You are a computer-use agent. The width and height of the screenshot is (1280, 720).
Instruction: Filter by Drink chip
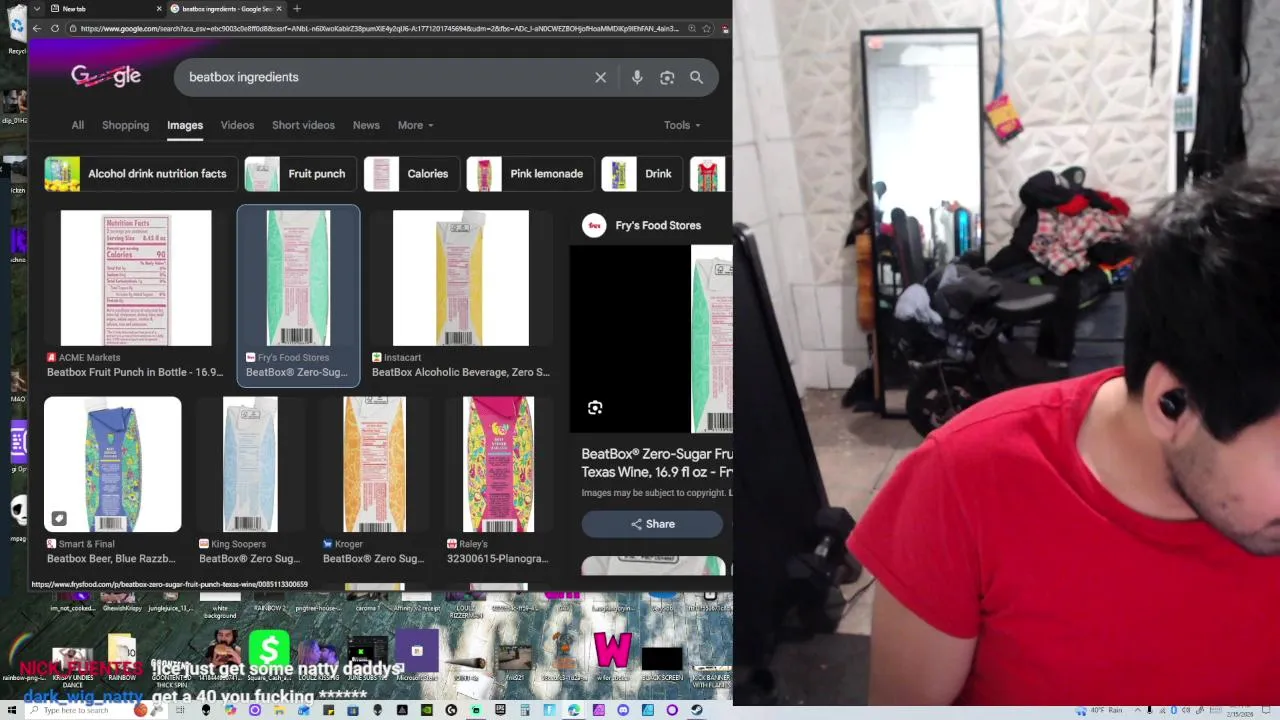pos(641,174)
